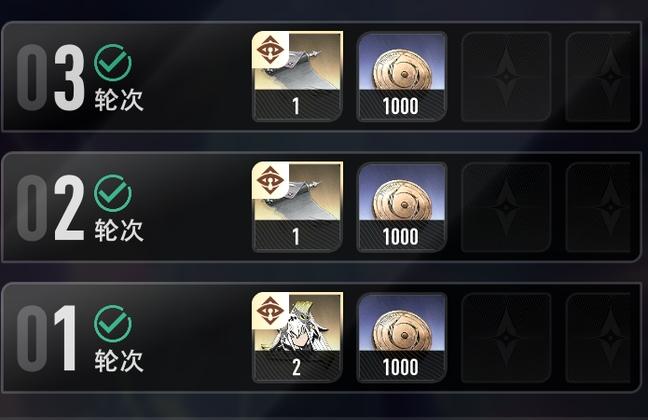Click the first empty reward slot in round 01
The height and width of the screenshot is (420, 648).
(506, 337)
